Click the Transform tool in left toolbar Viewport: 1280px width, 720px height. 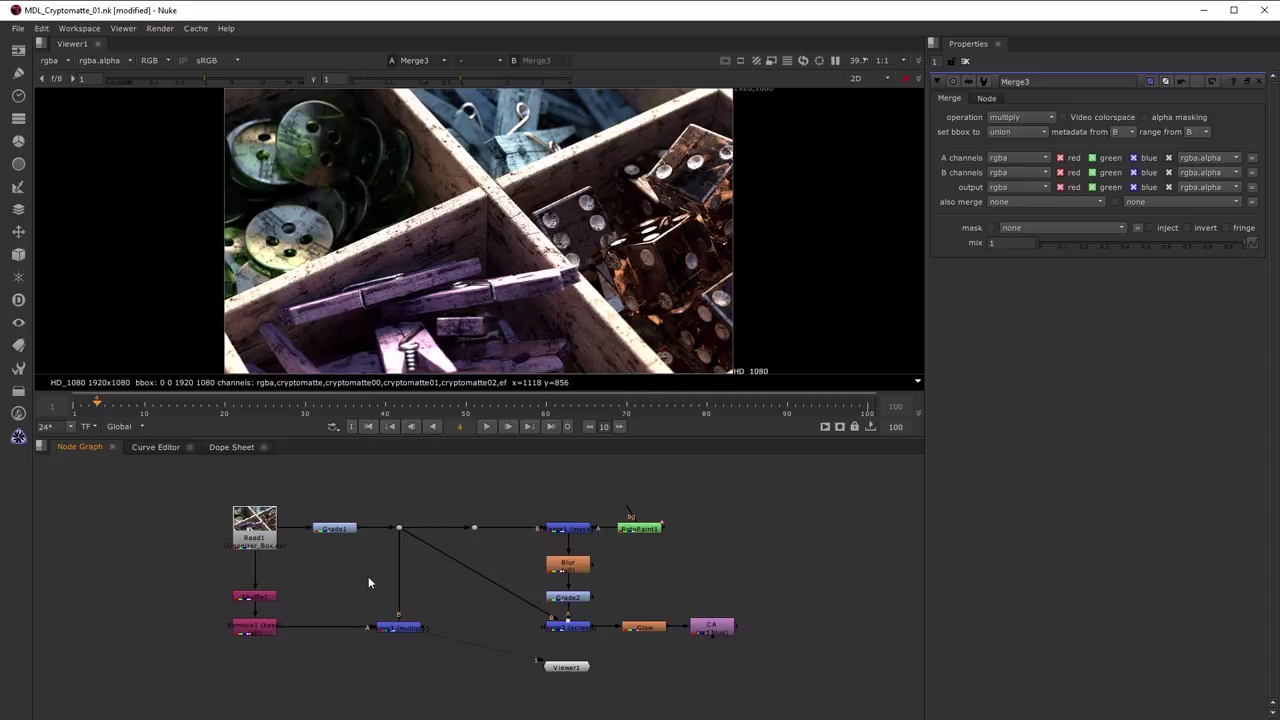18,232
